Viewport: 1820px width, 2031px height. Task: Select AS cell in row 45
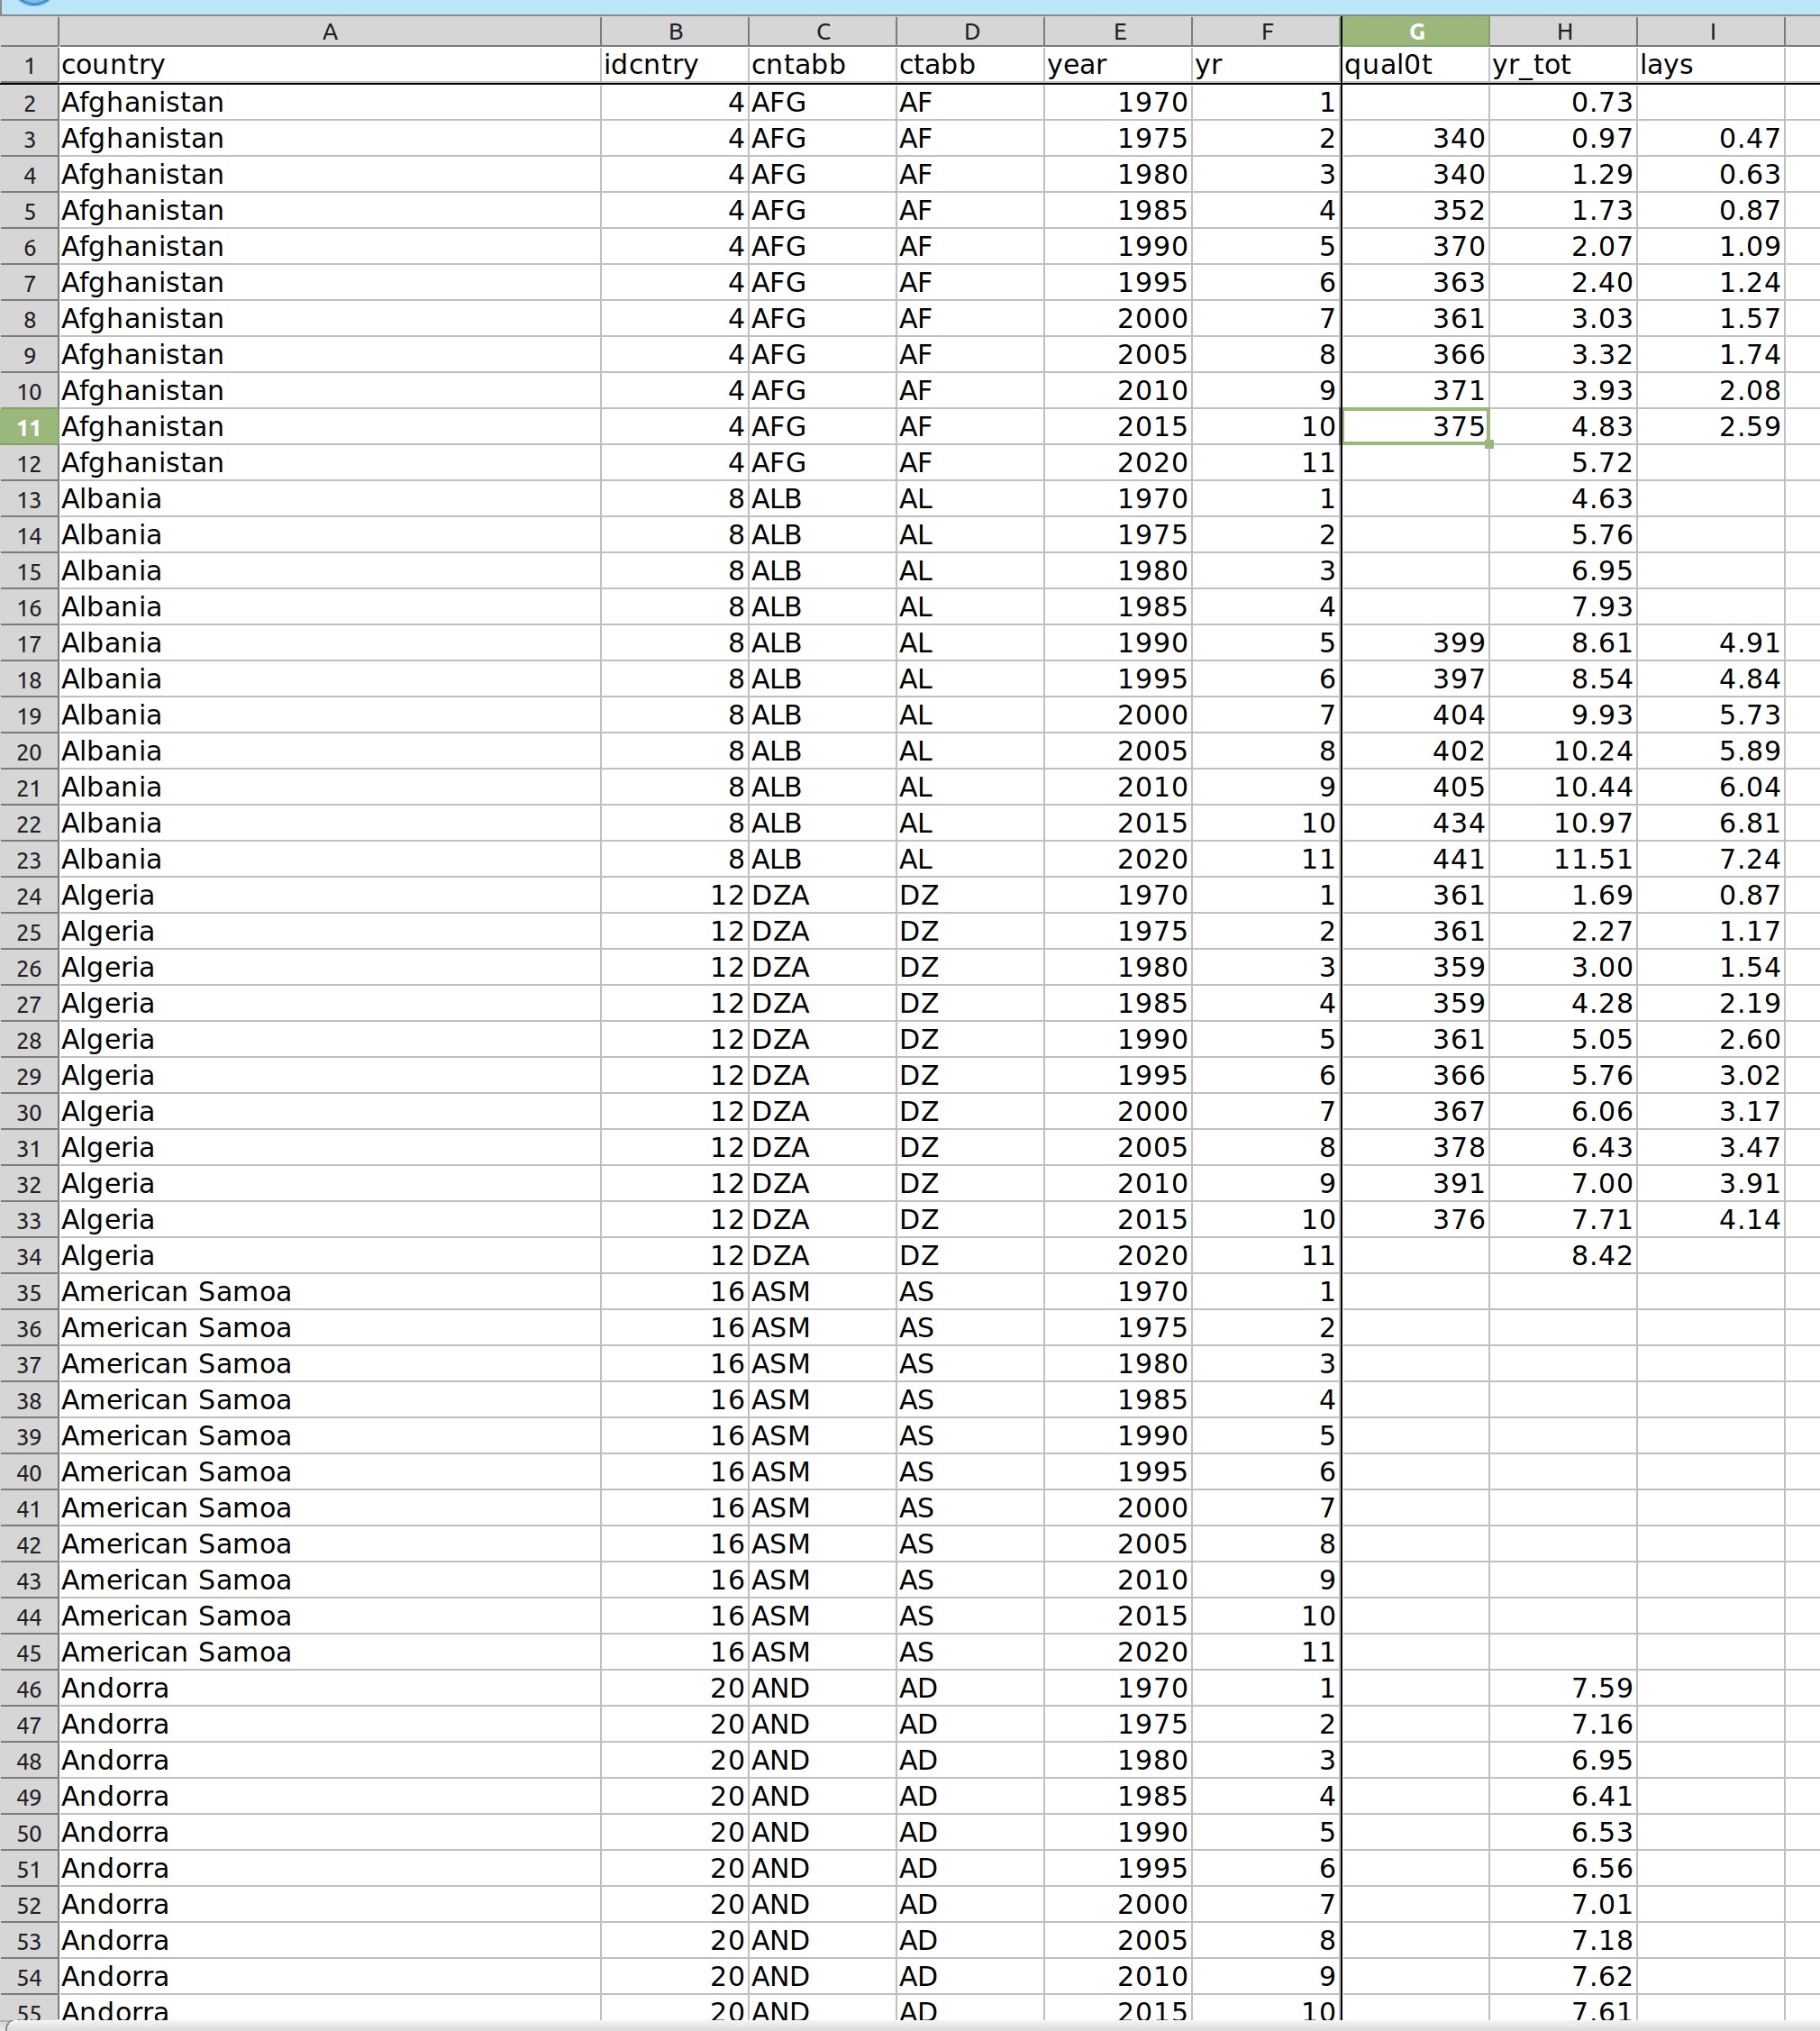pyautogui.click(x=970, y=1653)
